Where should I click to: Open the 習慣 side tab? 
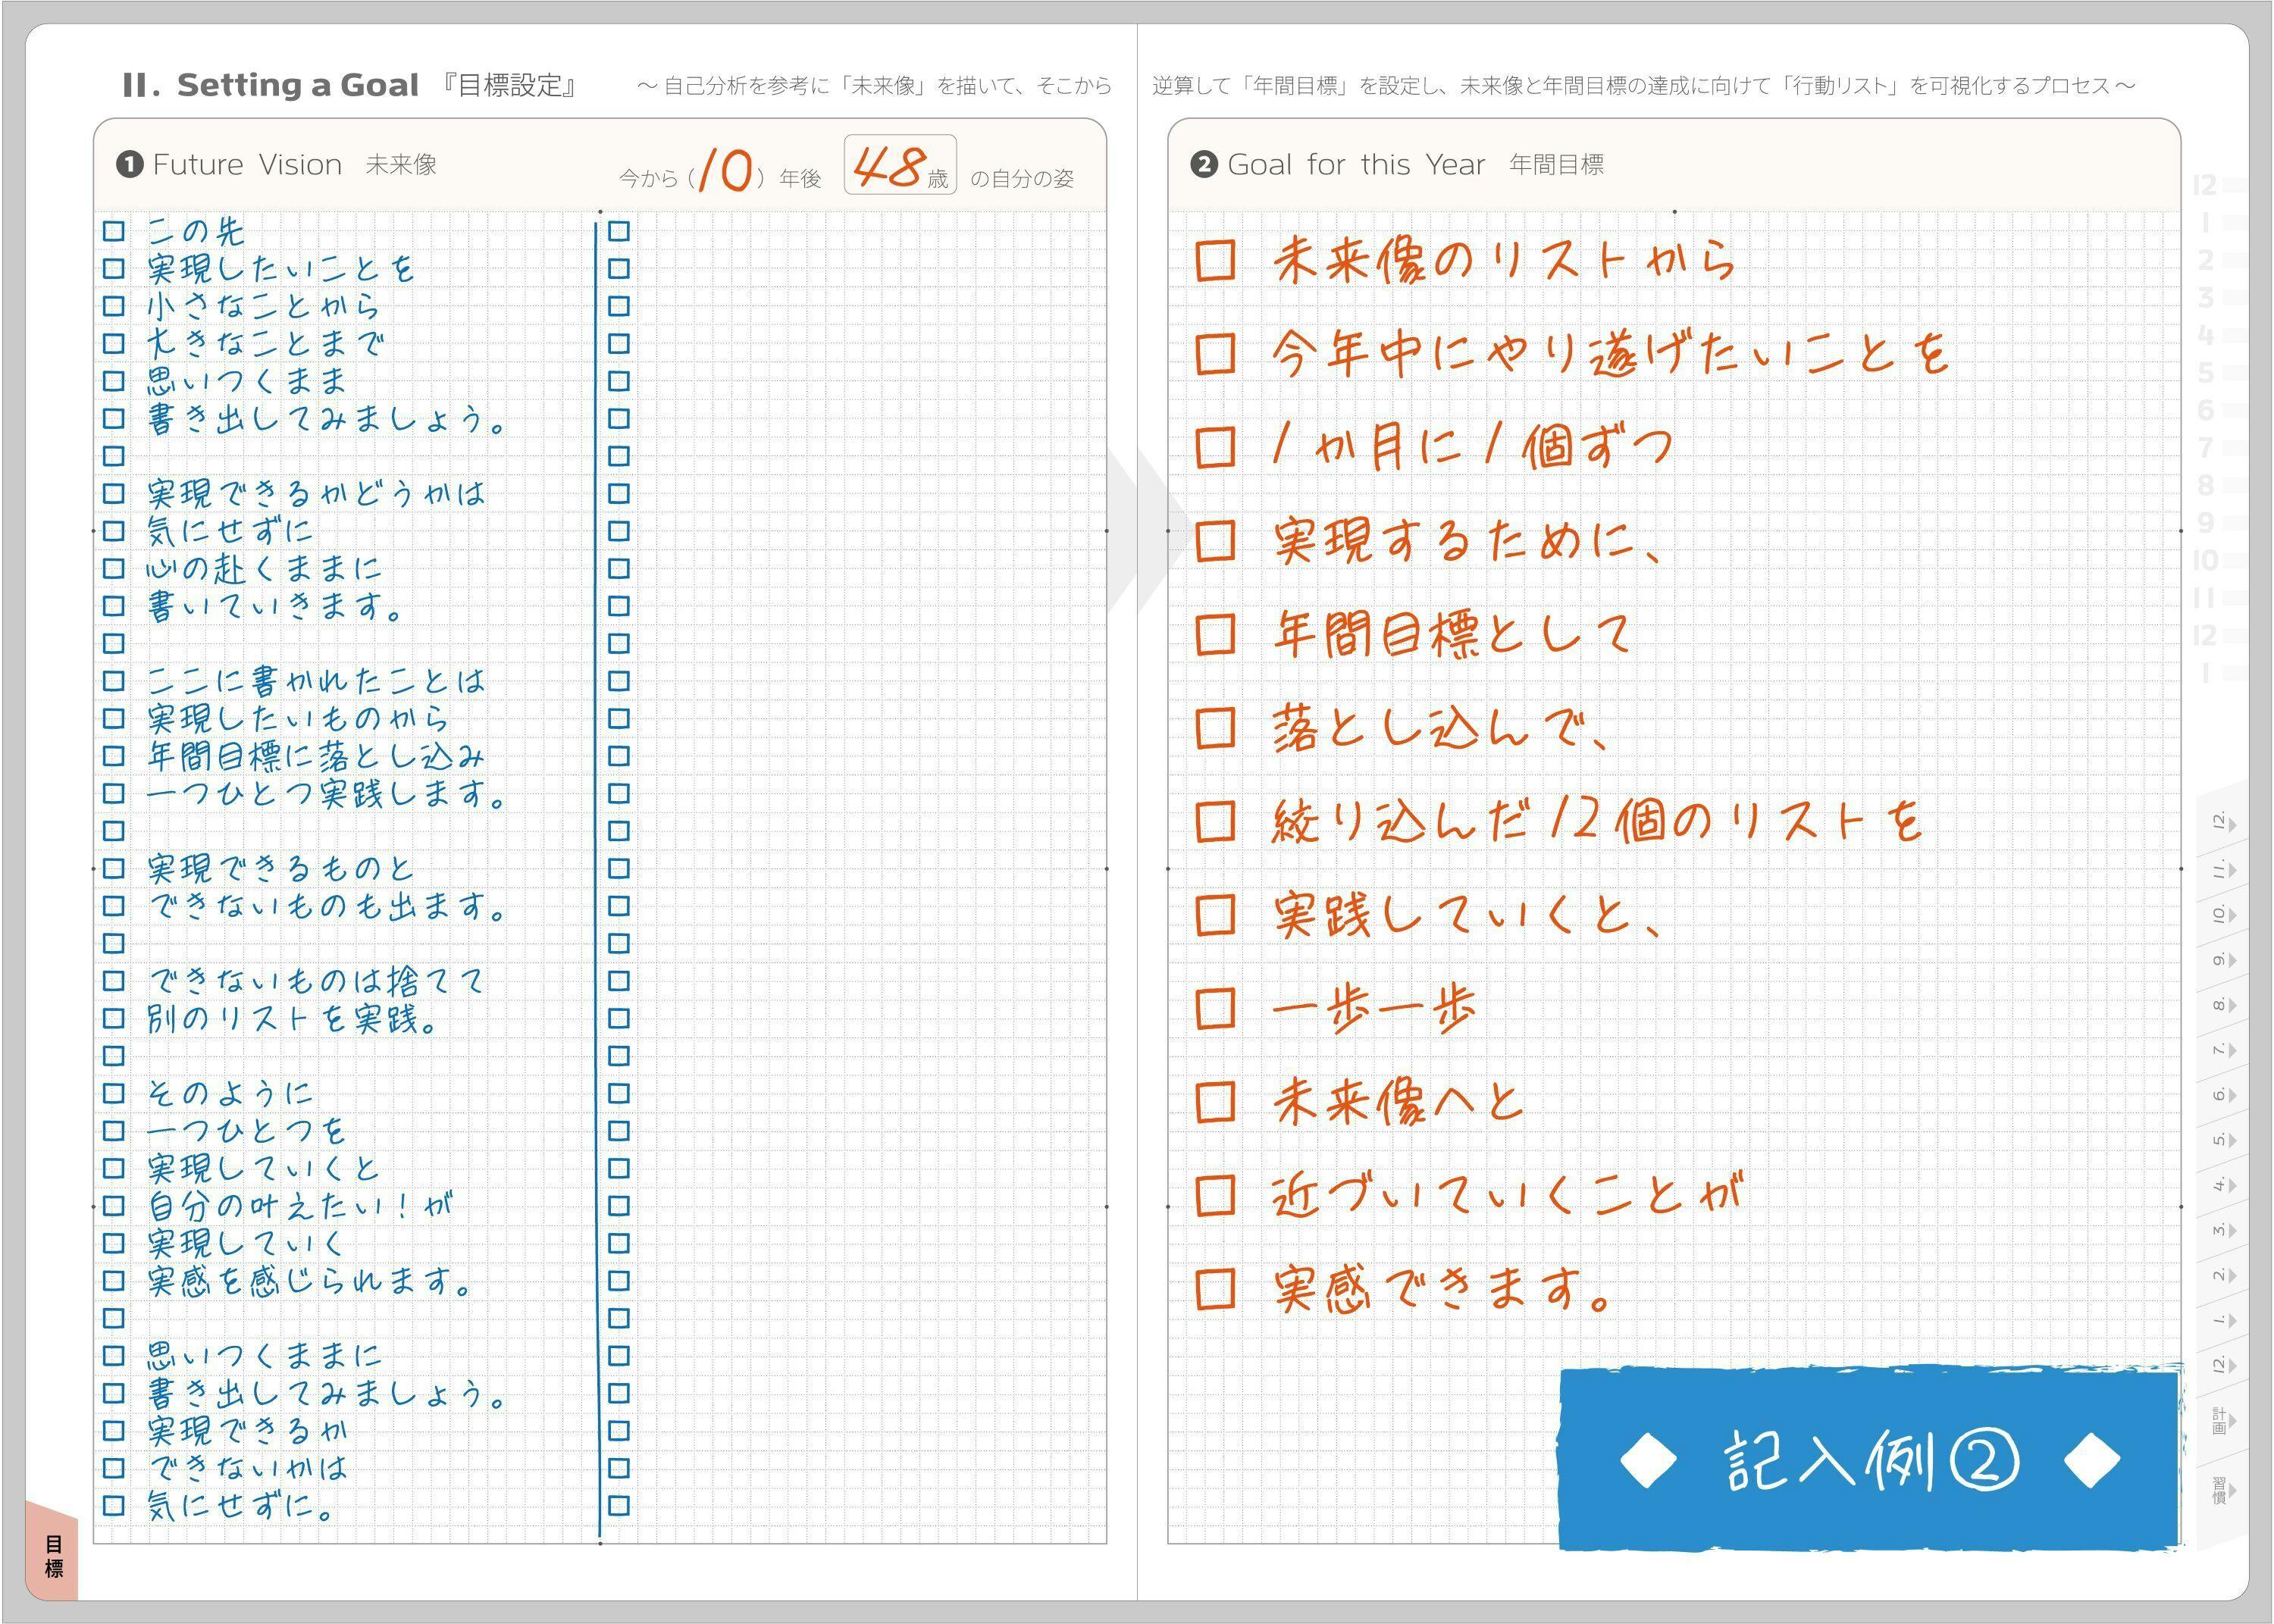click(2221, 1490)
